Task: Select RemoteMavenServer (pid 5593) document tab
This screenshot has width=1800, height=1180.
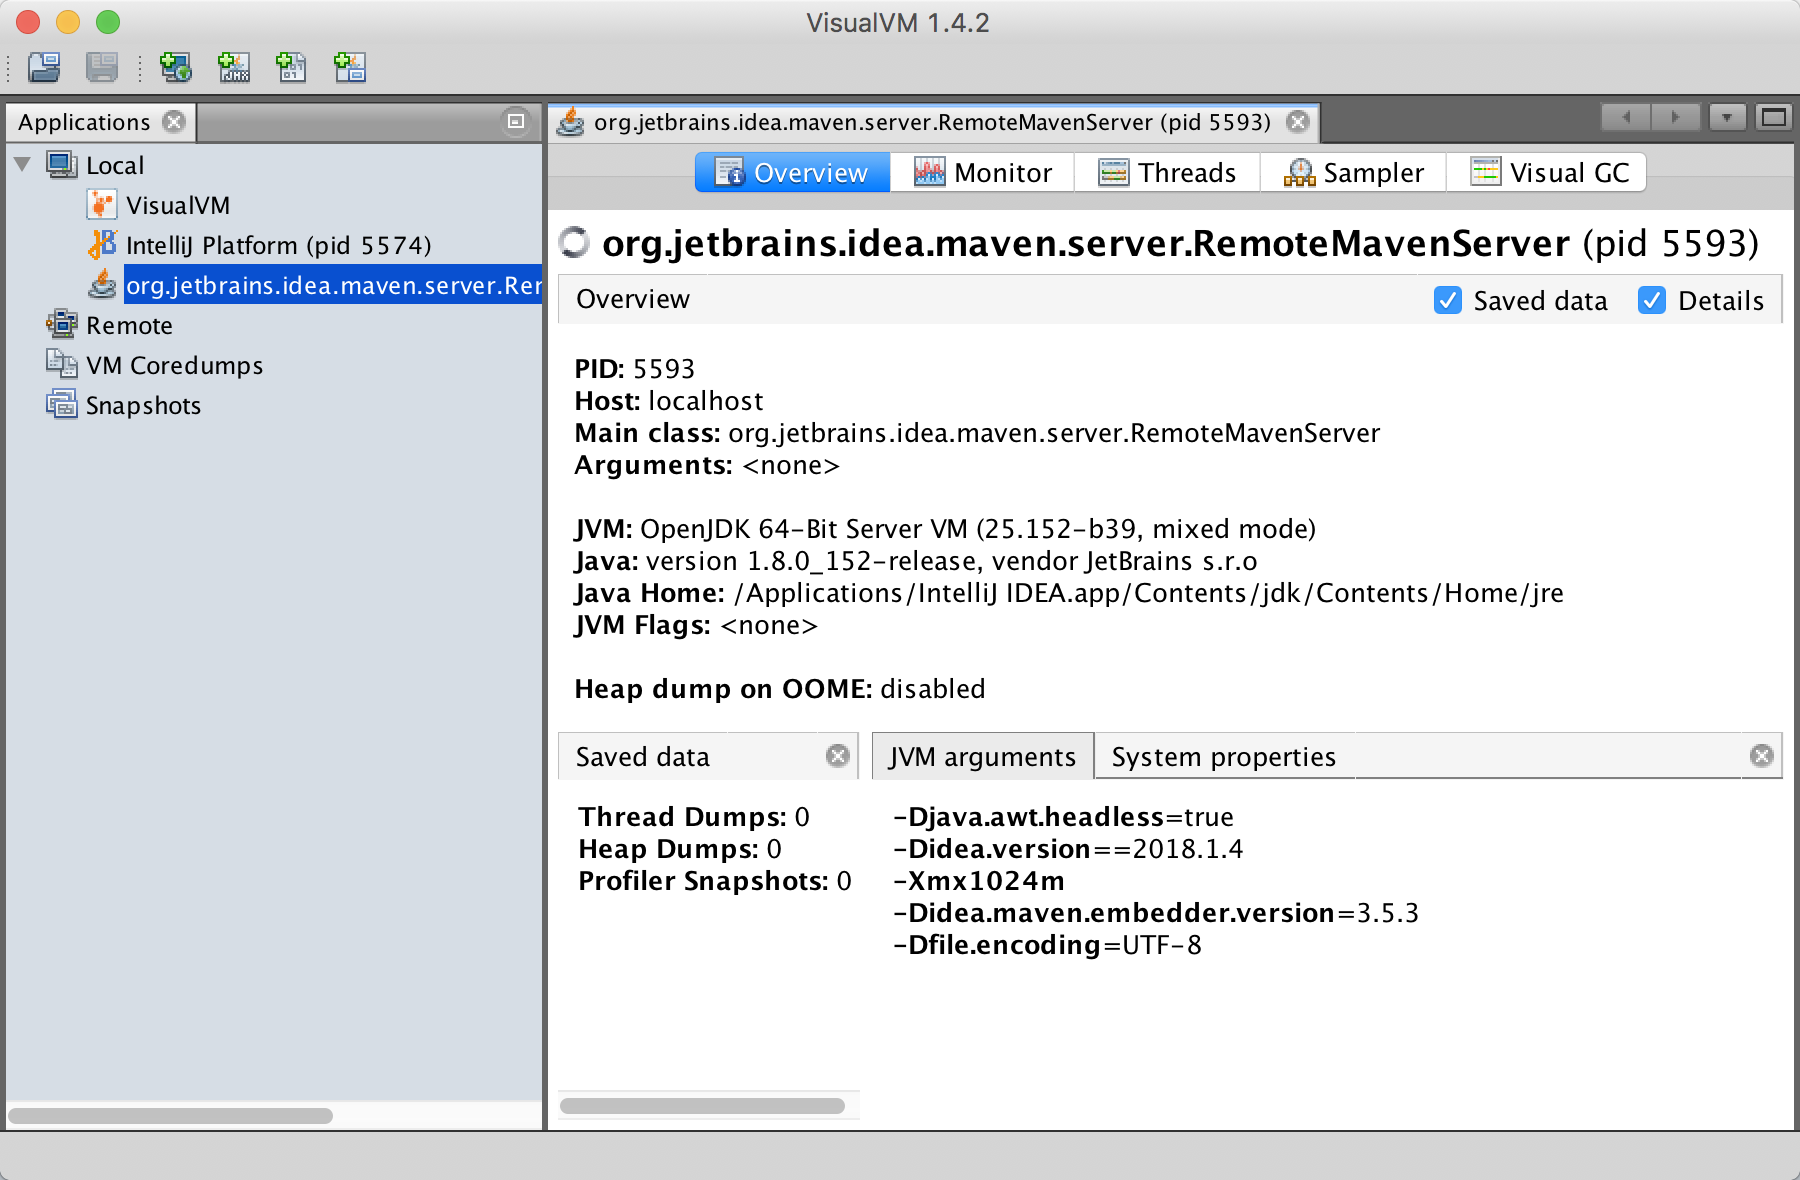Action: point(932,122)
